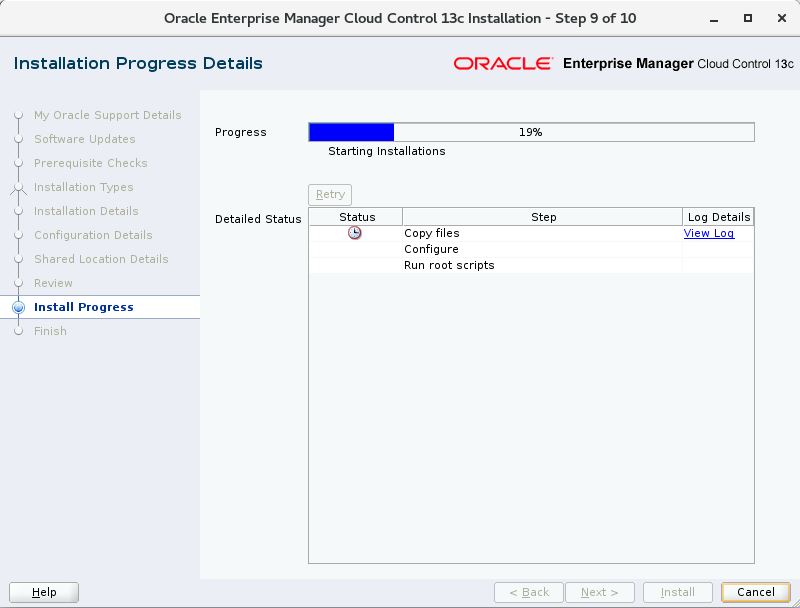Image resolution: width=800 pixels, height=608 pixels.
Task: Select the Install Progress step
Action: tap(84, 307)
